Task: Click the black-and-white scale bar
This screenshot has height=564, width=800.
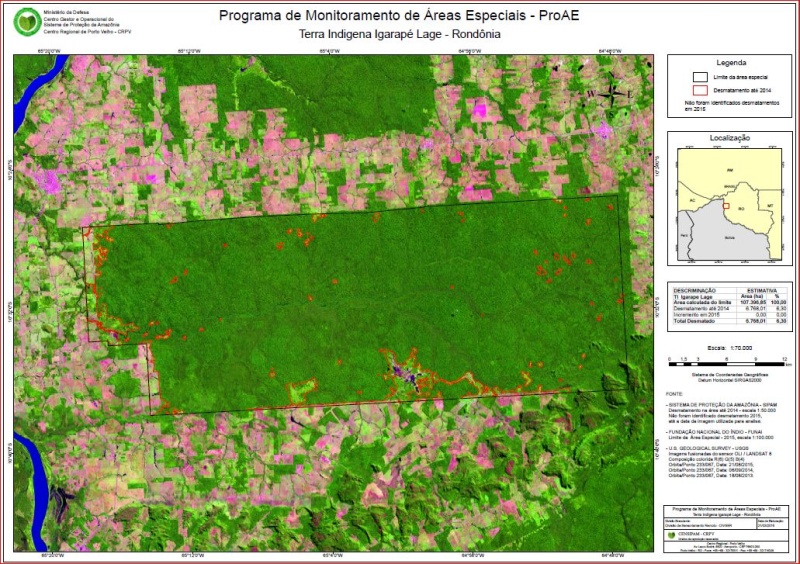Action: pyautogui.click(x=727, y=364)
